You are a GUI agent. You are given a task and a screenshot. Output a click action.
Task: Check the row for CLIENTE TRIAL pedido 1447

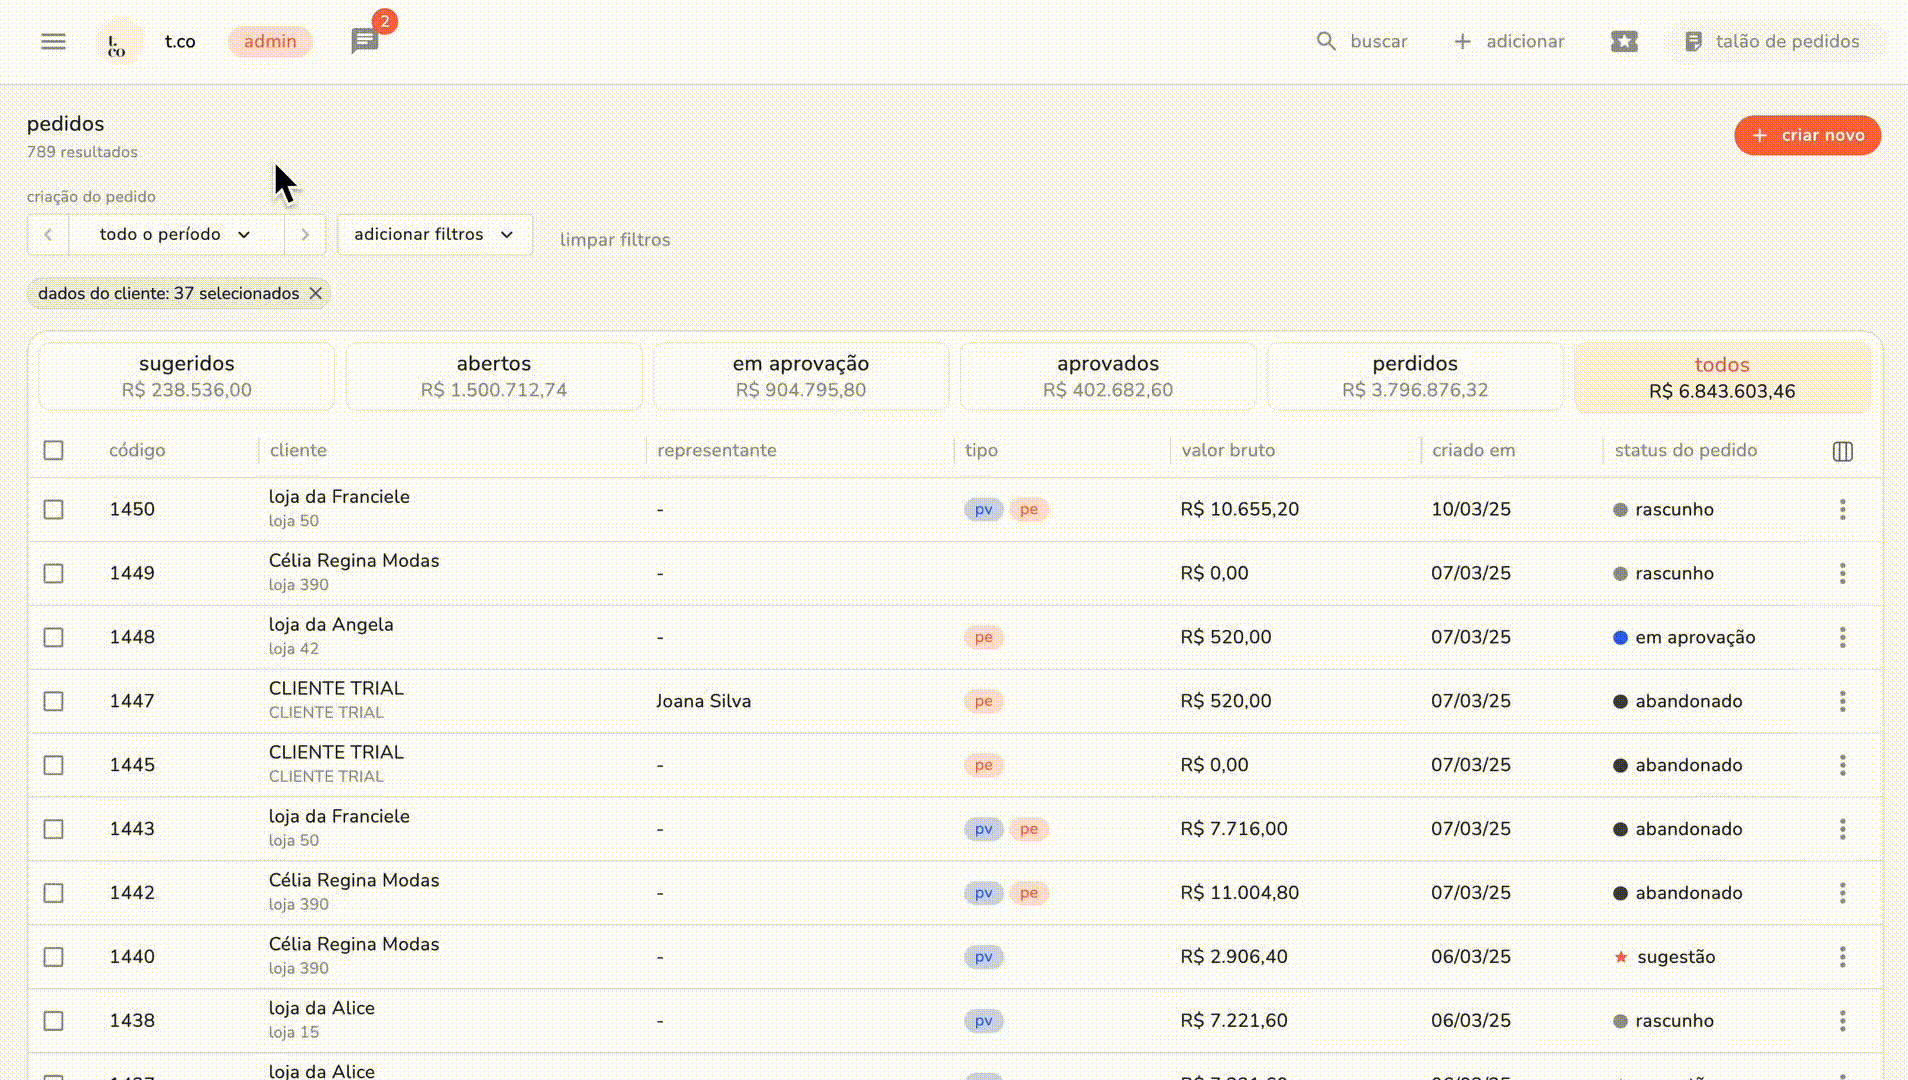pyautogui.click(x=53, y=701)
